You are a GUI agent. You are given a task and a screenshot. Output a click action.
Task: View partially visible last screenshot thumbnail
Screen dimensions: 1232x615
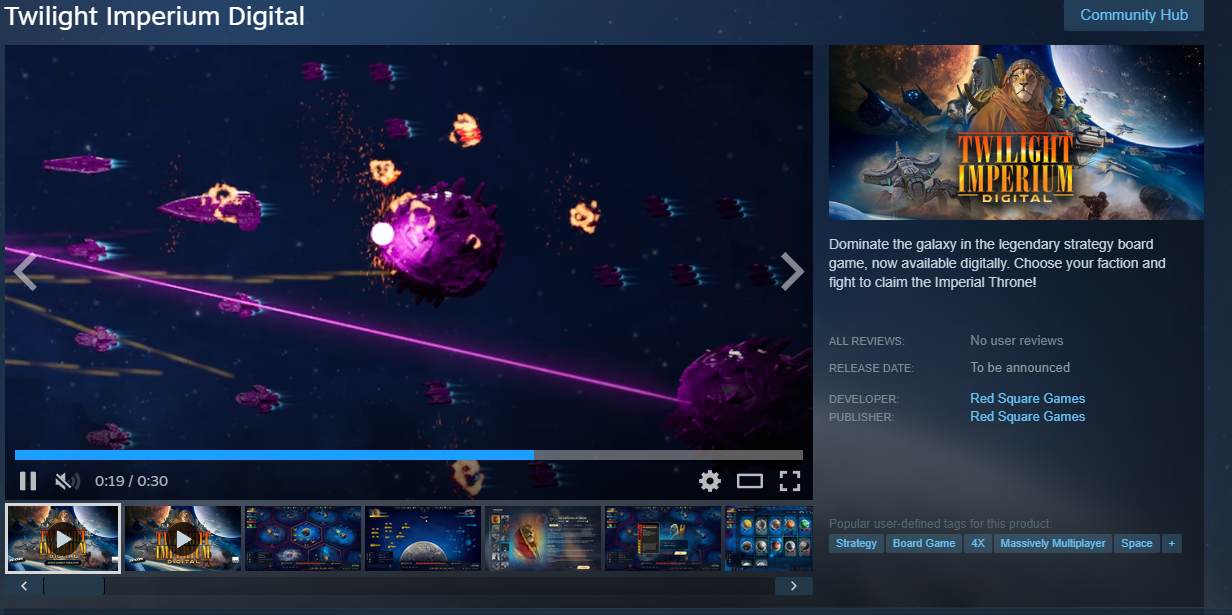pos(769,538)
